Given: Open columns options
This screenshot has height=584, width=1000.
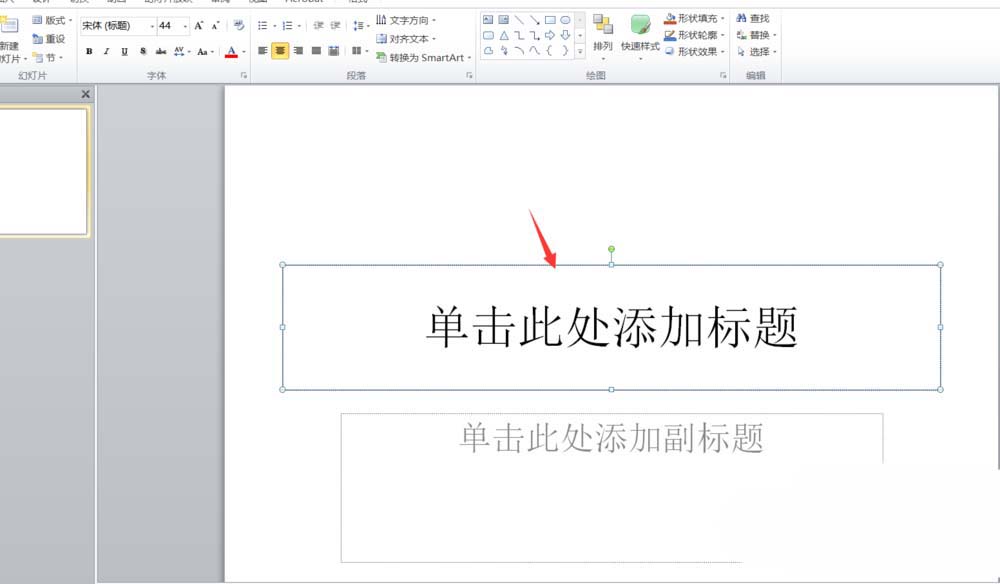Looking at the screenshot, I should 360,50.
